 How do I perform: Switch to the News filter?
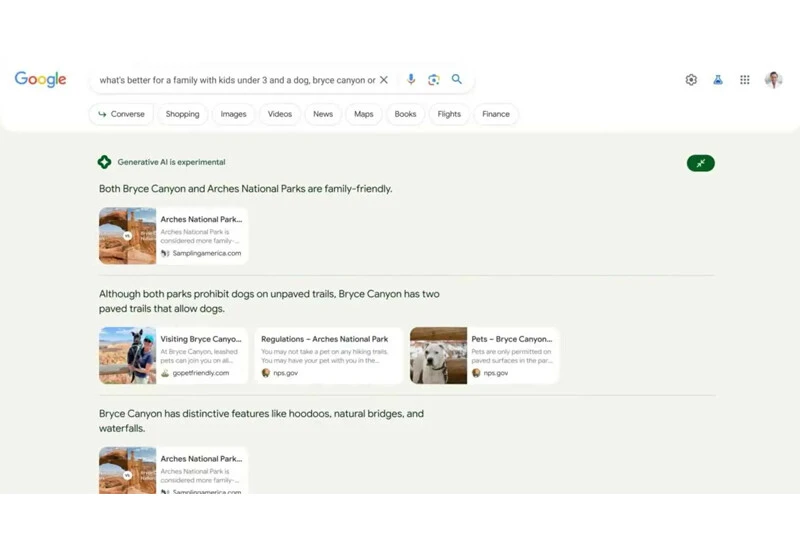click(x=322, y=114)
